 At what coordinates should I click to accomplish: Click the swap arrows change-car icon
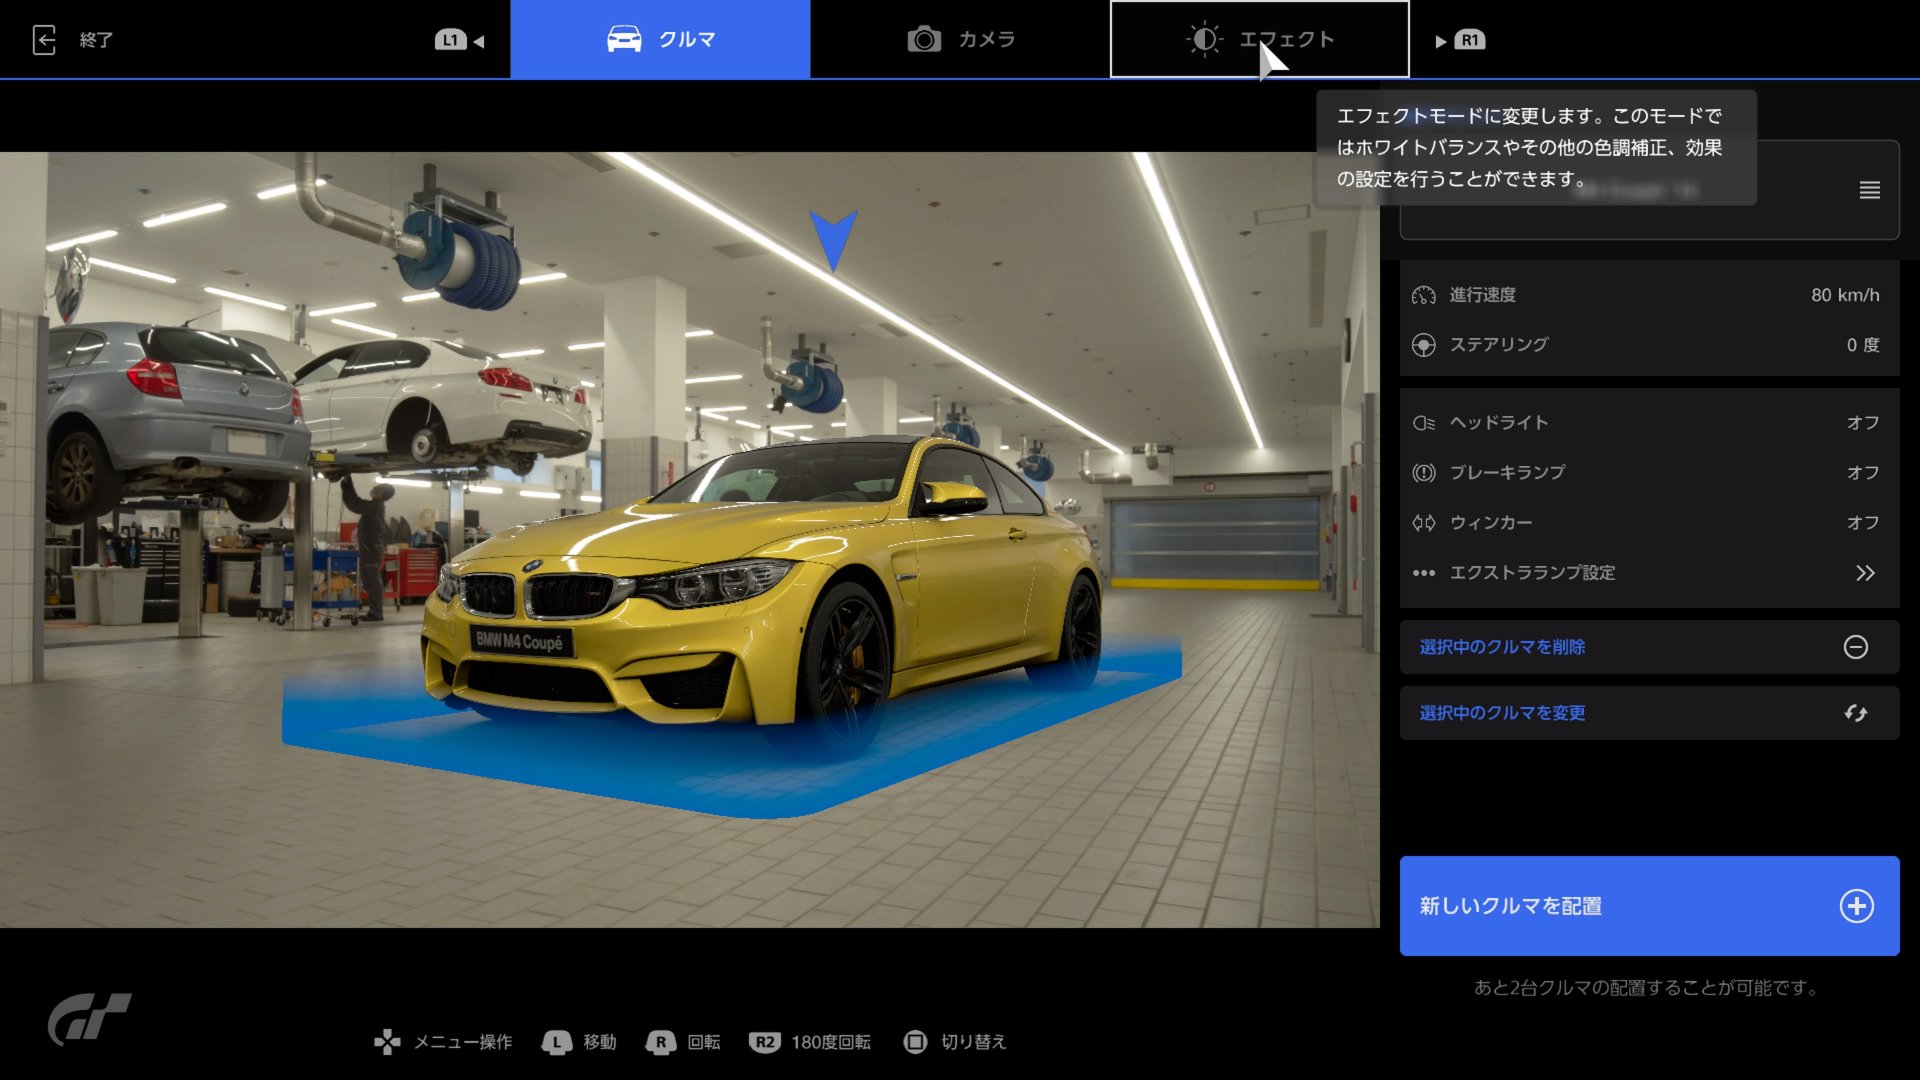[x=1855, y=713]
